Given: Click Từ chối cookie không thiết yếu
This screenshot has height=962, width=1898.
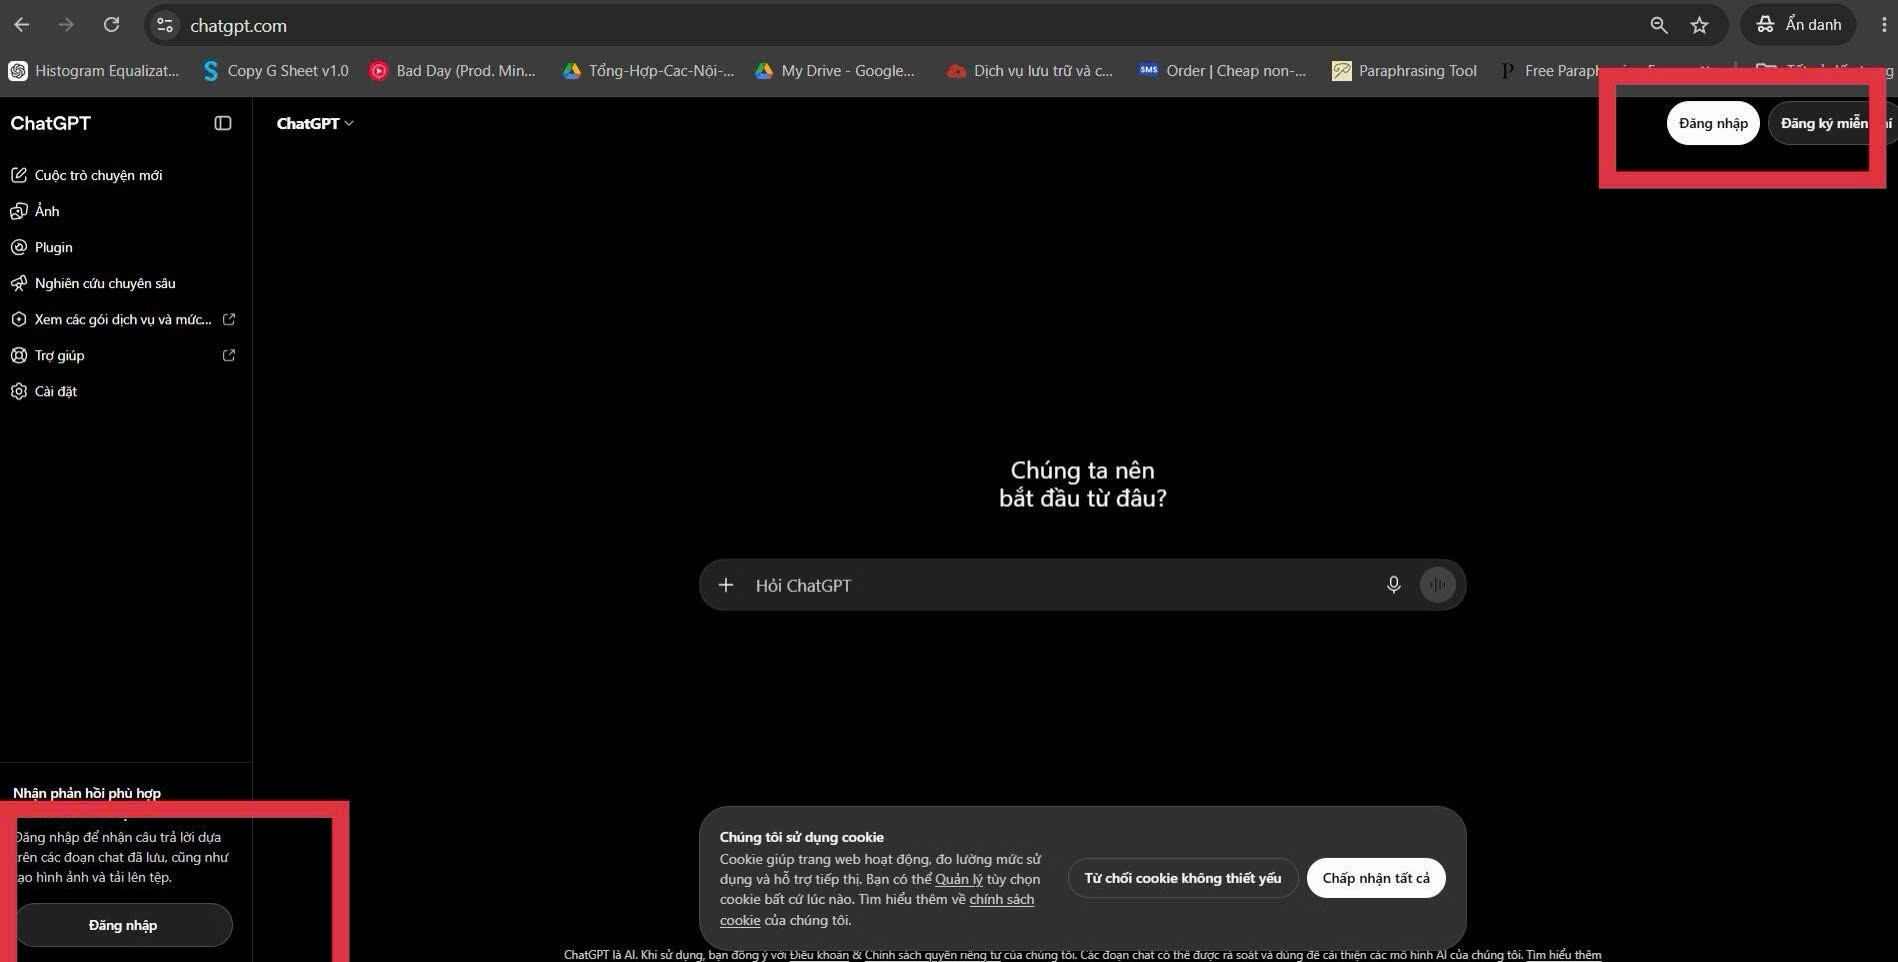Looking at the screenshot, I should pyautogui.click(x=1182, y=878).
